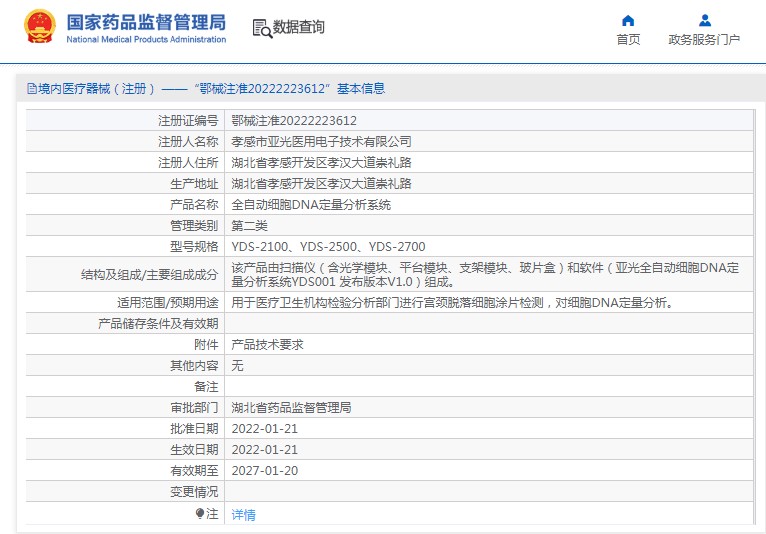Click the 产品储存条件及有效期 label
The image size is (766, 534).
tap(158, 324)
